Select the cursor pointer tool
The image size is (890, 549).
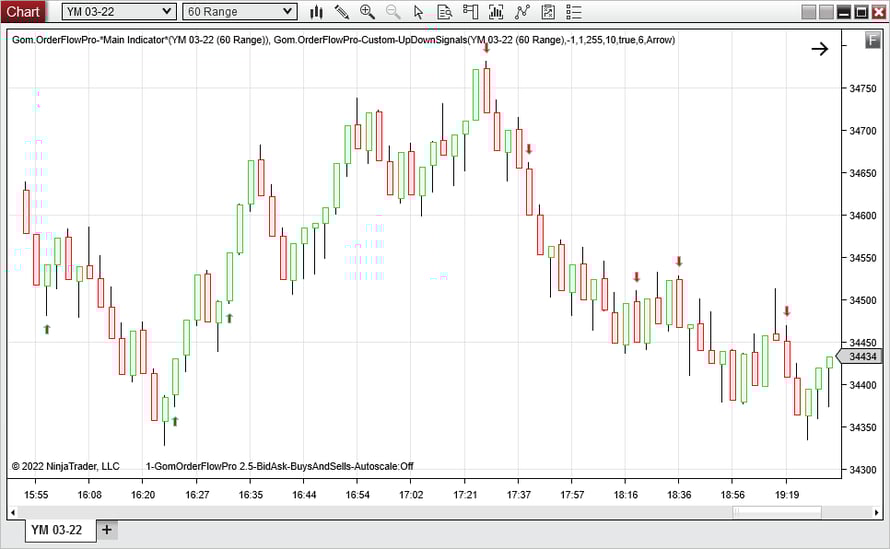coord(419,12)
